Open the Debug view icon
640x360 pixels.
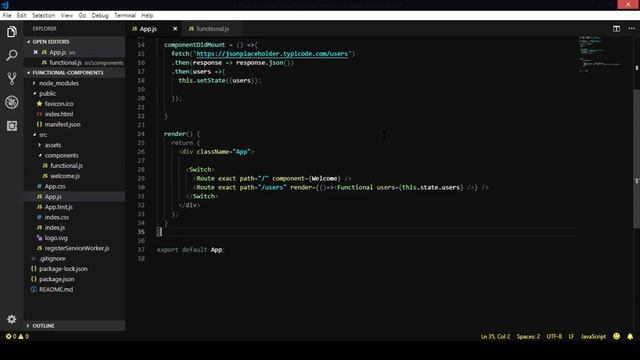[x=11, y=102]
